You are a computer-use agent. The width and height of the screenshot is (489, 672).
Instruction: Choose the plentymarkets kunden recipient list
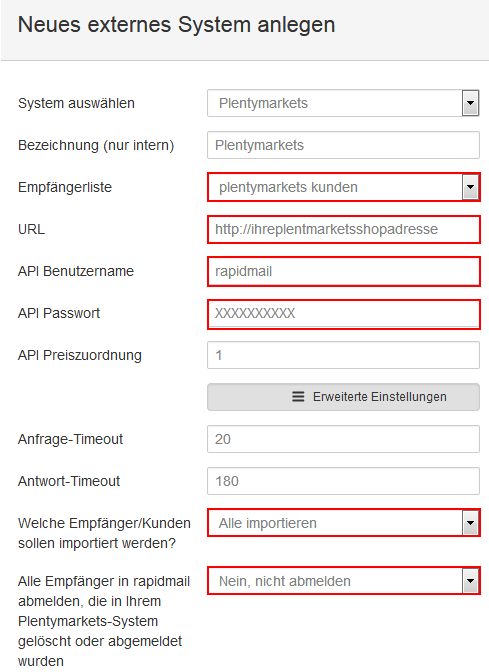point(343,187)
